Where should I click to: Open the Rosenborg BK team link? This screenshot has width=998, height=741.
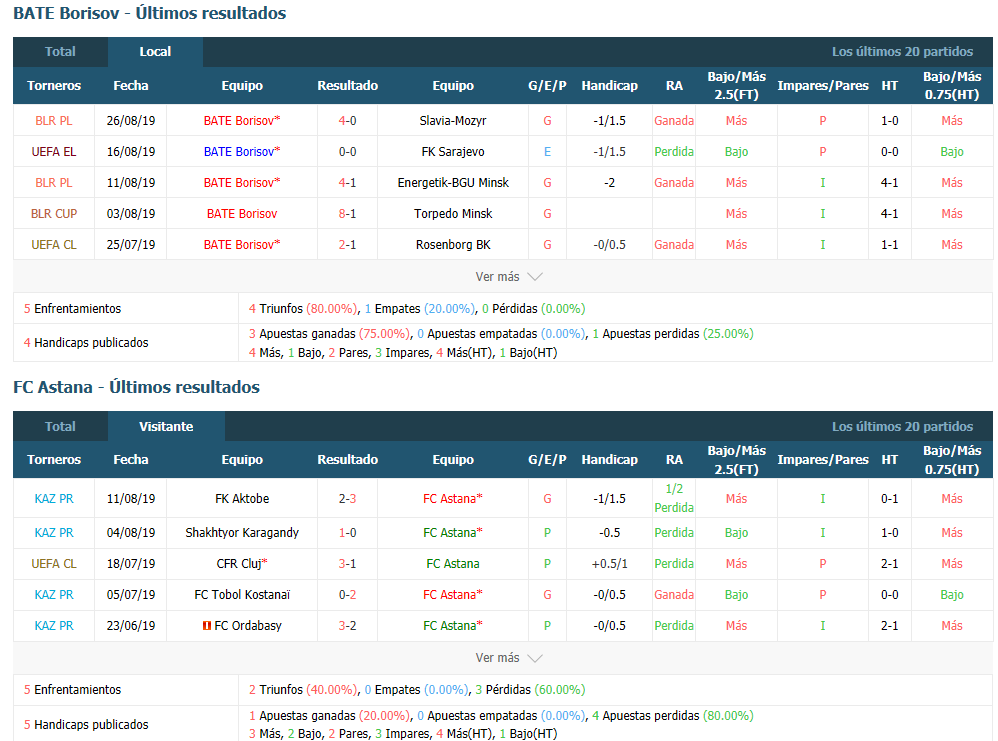point(453,244)
